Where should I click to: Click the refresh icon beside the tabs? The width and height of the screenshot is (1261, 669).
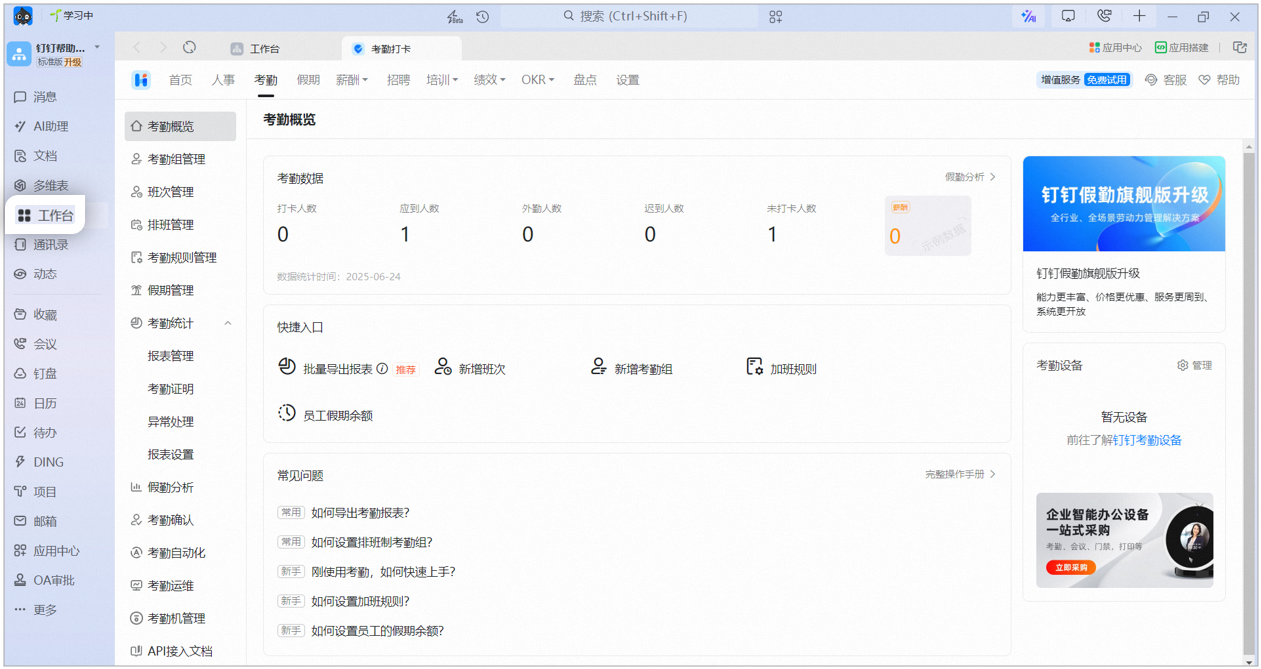pyautogui.click(x=189, y=48)
